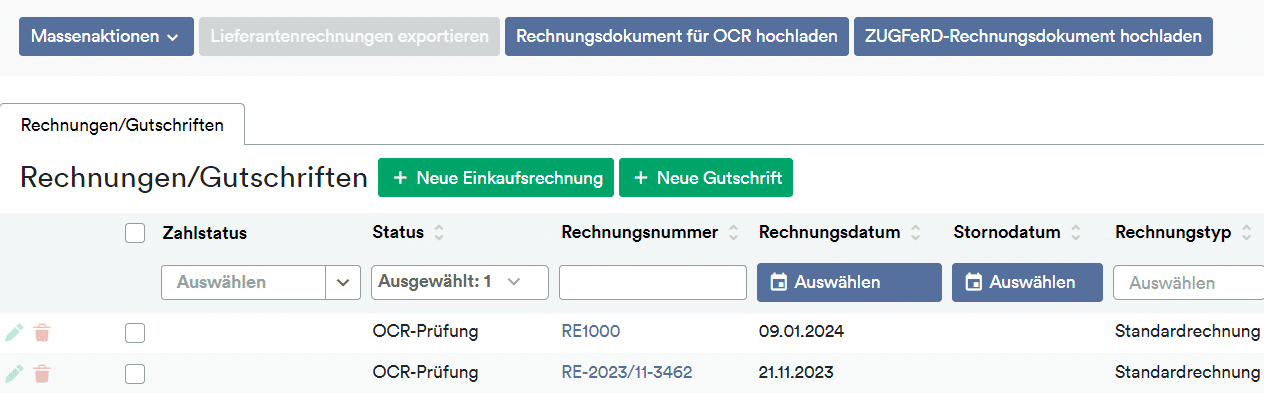Focus the Rechnungsnummer filter text field
This screenshot has width=1264, height=393.
[653, 282]
